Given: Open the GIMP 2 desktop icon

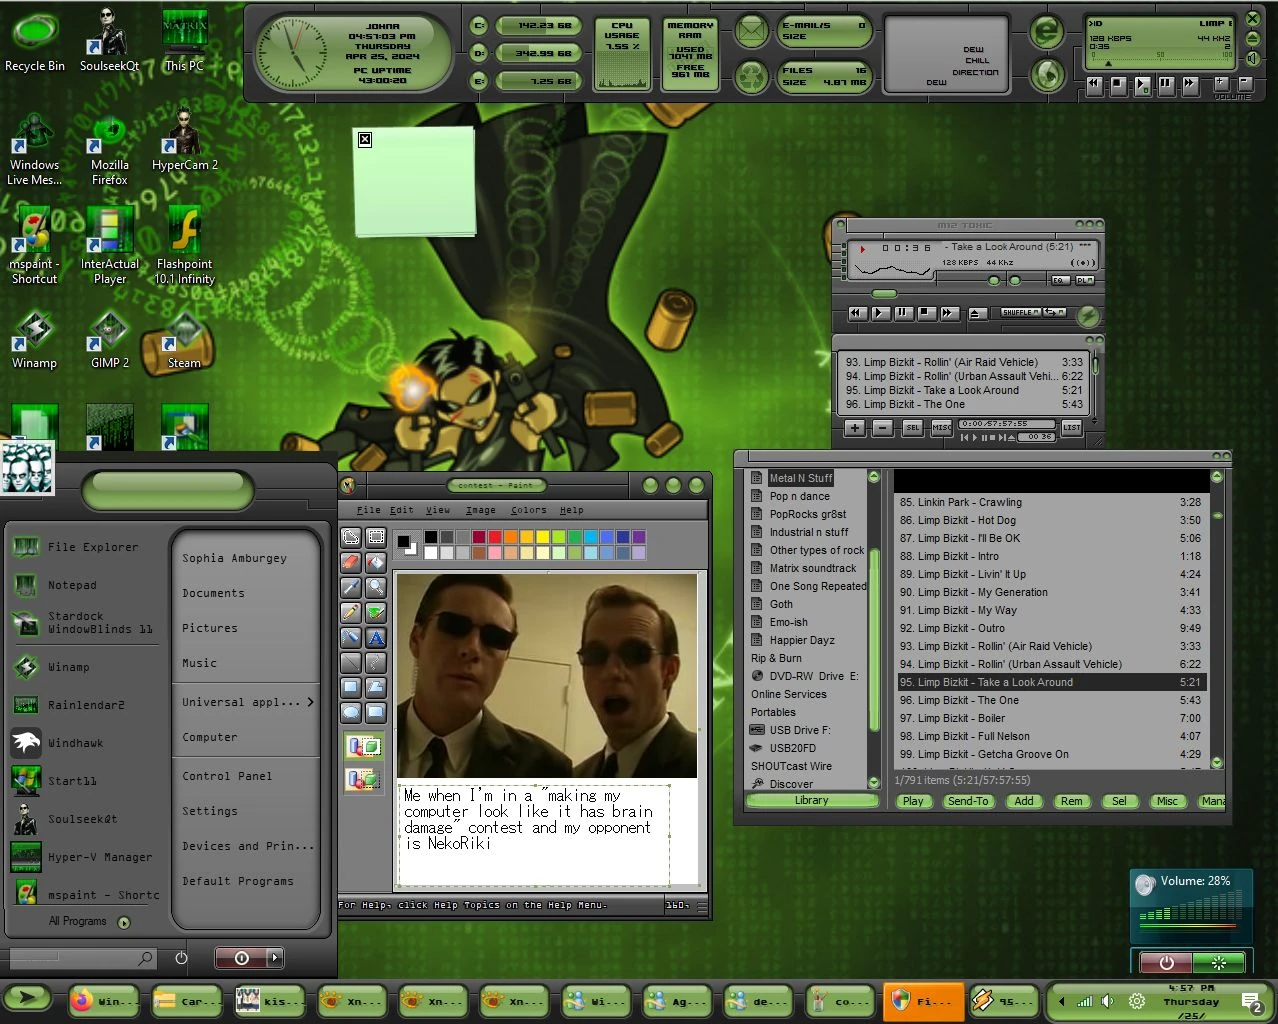Looking at the screenshot, I should tap(110, 340).
